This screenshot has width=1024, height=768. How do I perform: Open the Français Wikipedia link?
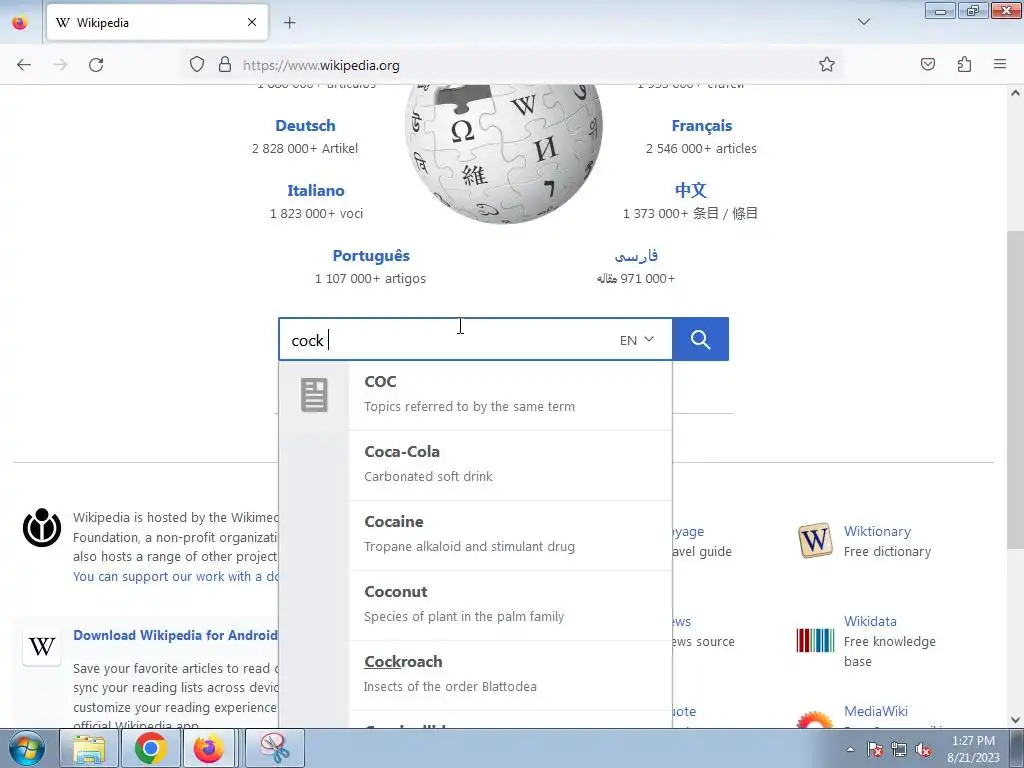pos(701,125)
